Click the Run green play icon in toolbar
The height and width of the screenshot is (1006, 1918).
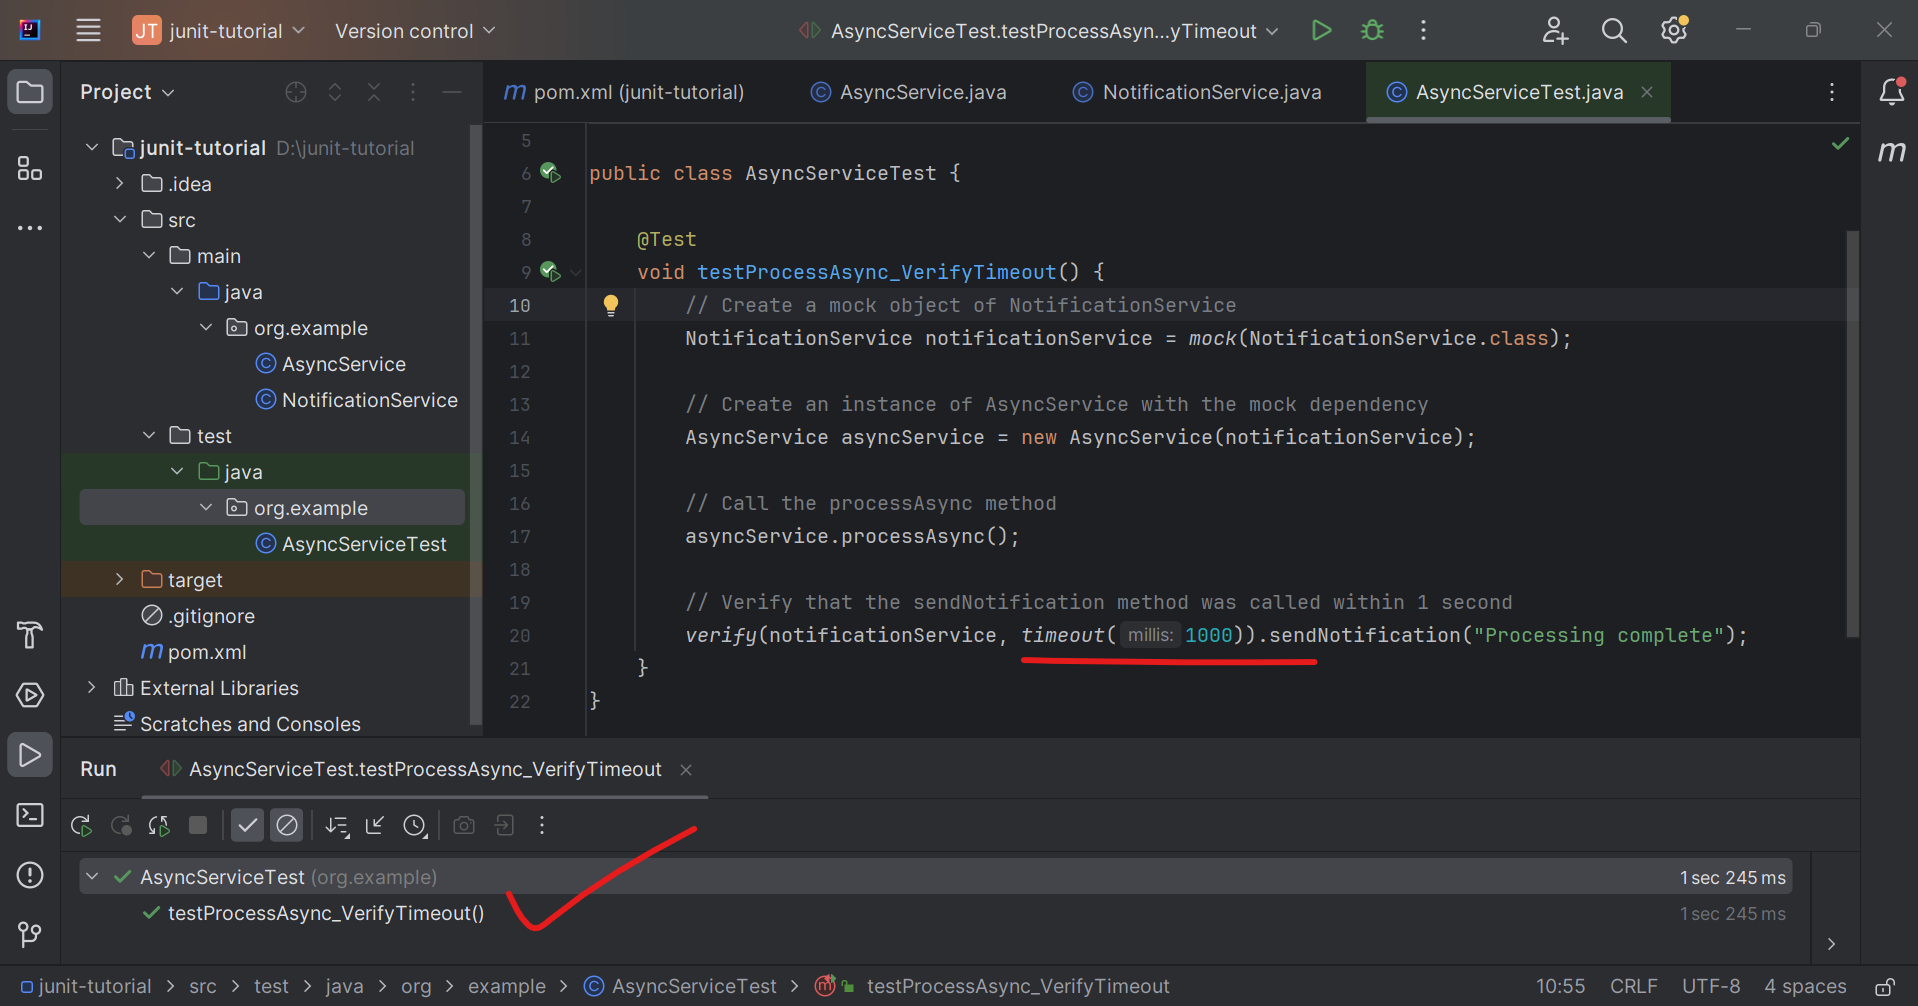pos(1321,30)
